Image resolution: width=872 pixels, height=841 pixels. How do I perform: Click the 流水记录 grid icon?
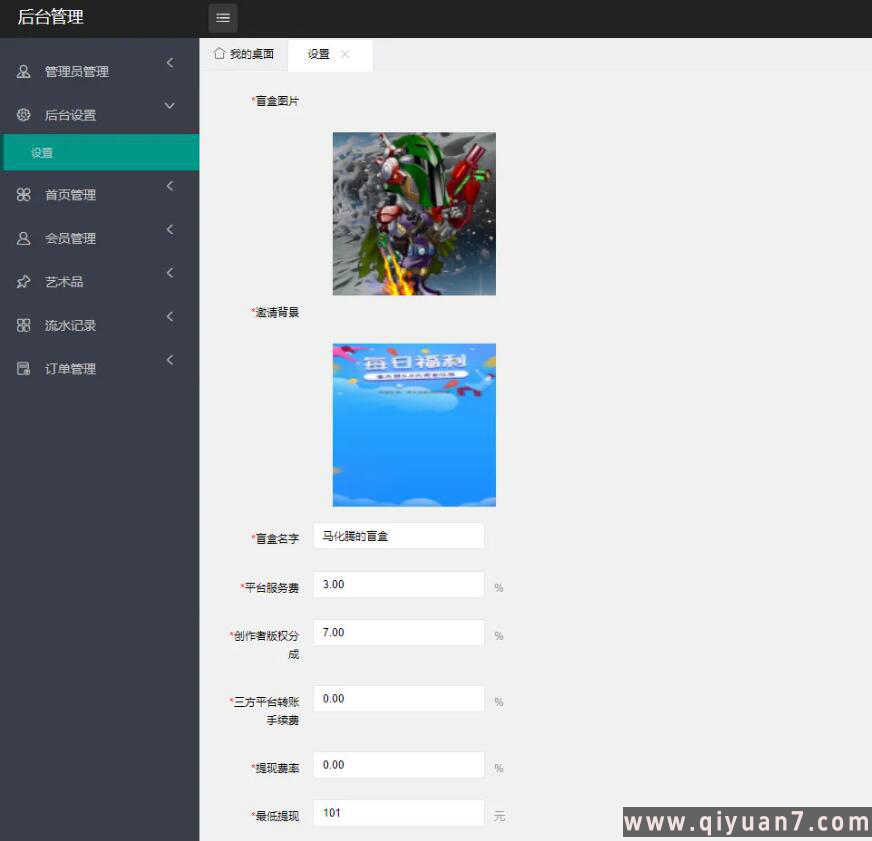24,326
